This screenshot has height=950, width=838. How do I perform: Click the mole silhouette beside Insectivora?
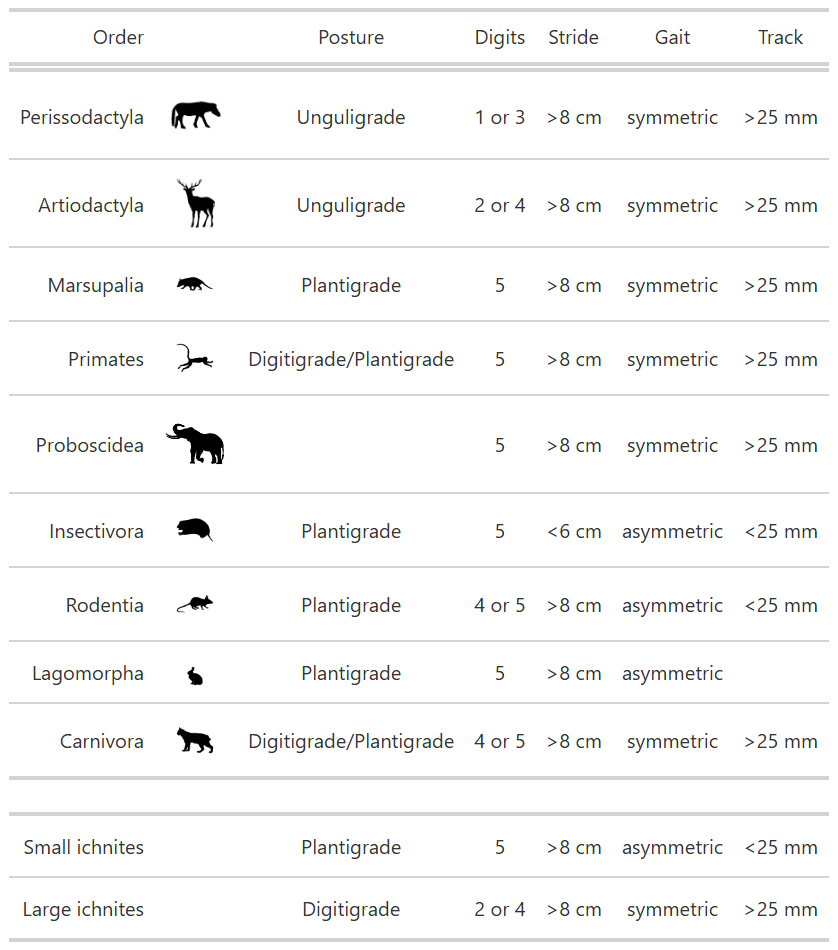click(x=194, y=530)
